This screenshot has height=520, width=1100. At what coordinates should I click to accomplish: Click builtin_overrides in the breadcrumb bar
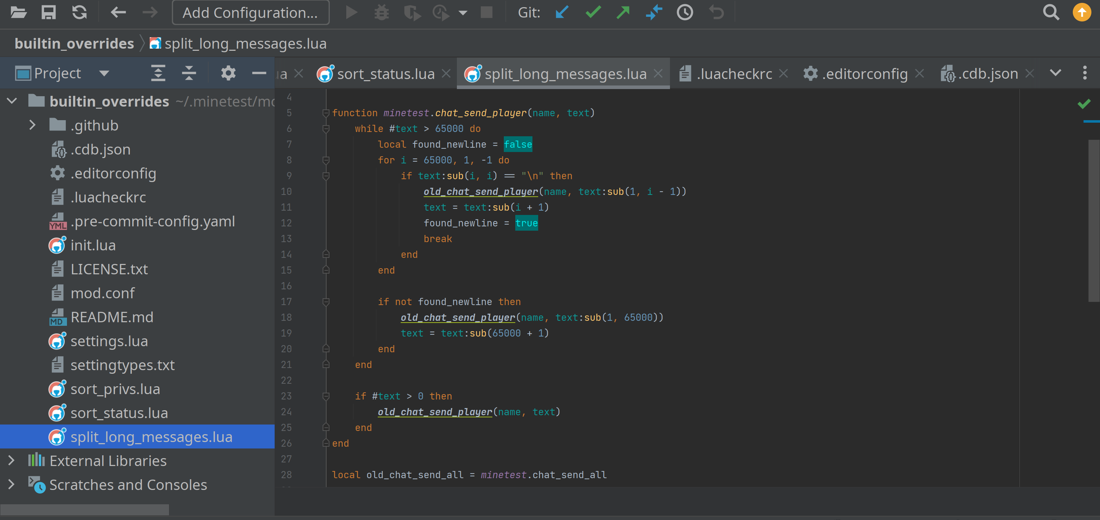coord(74,44)
